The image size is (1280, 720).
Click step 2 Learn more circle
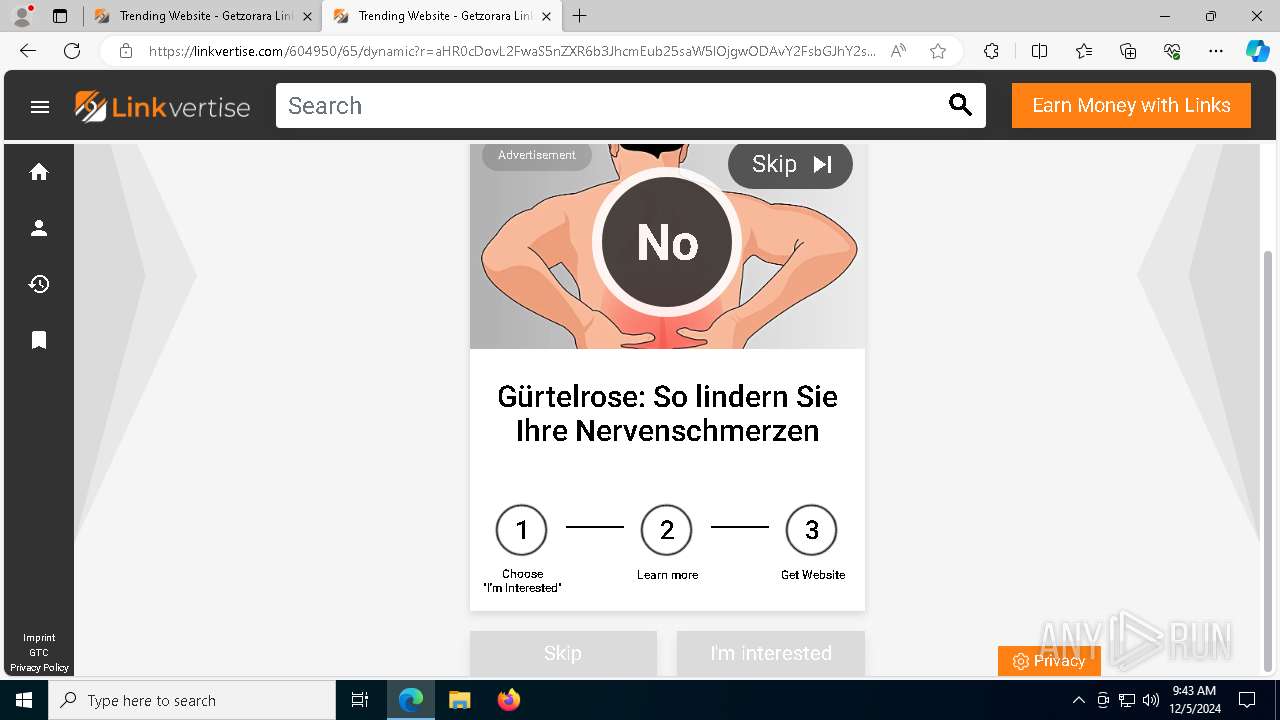(x=667, y=530)
